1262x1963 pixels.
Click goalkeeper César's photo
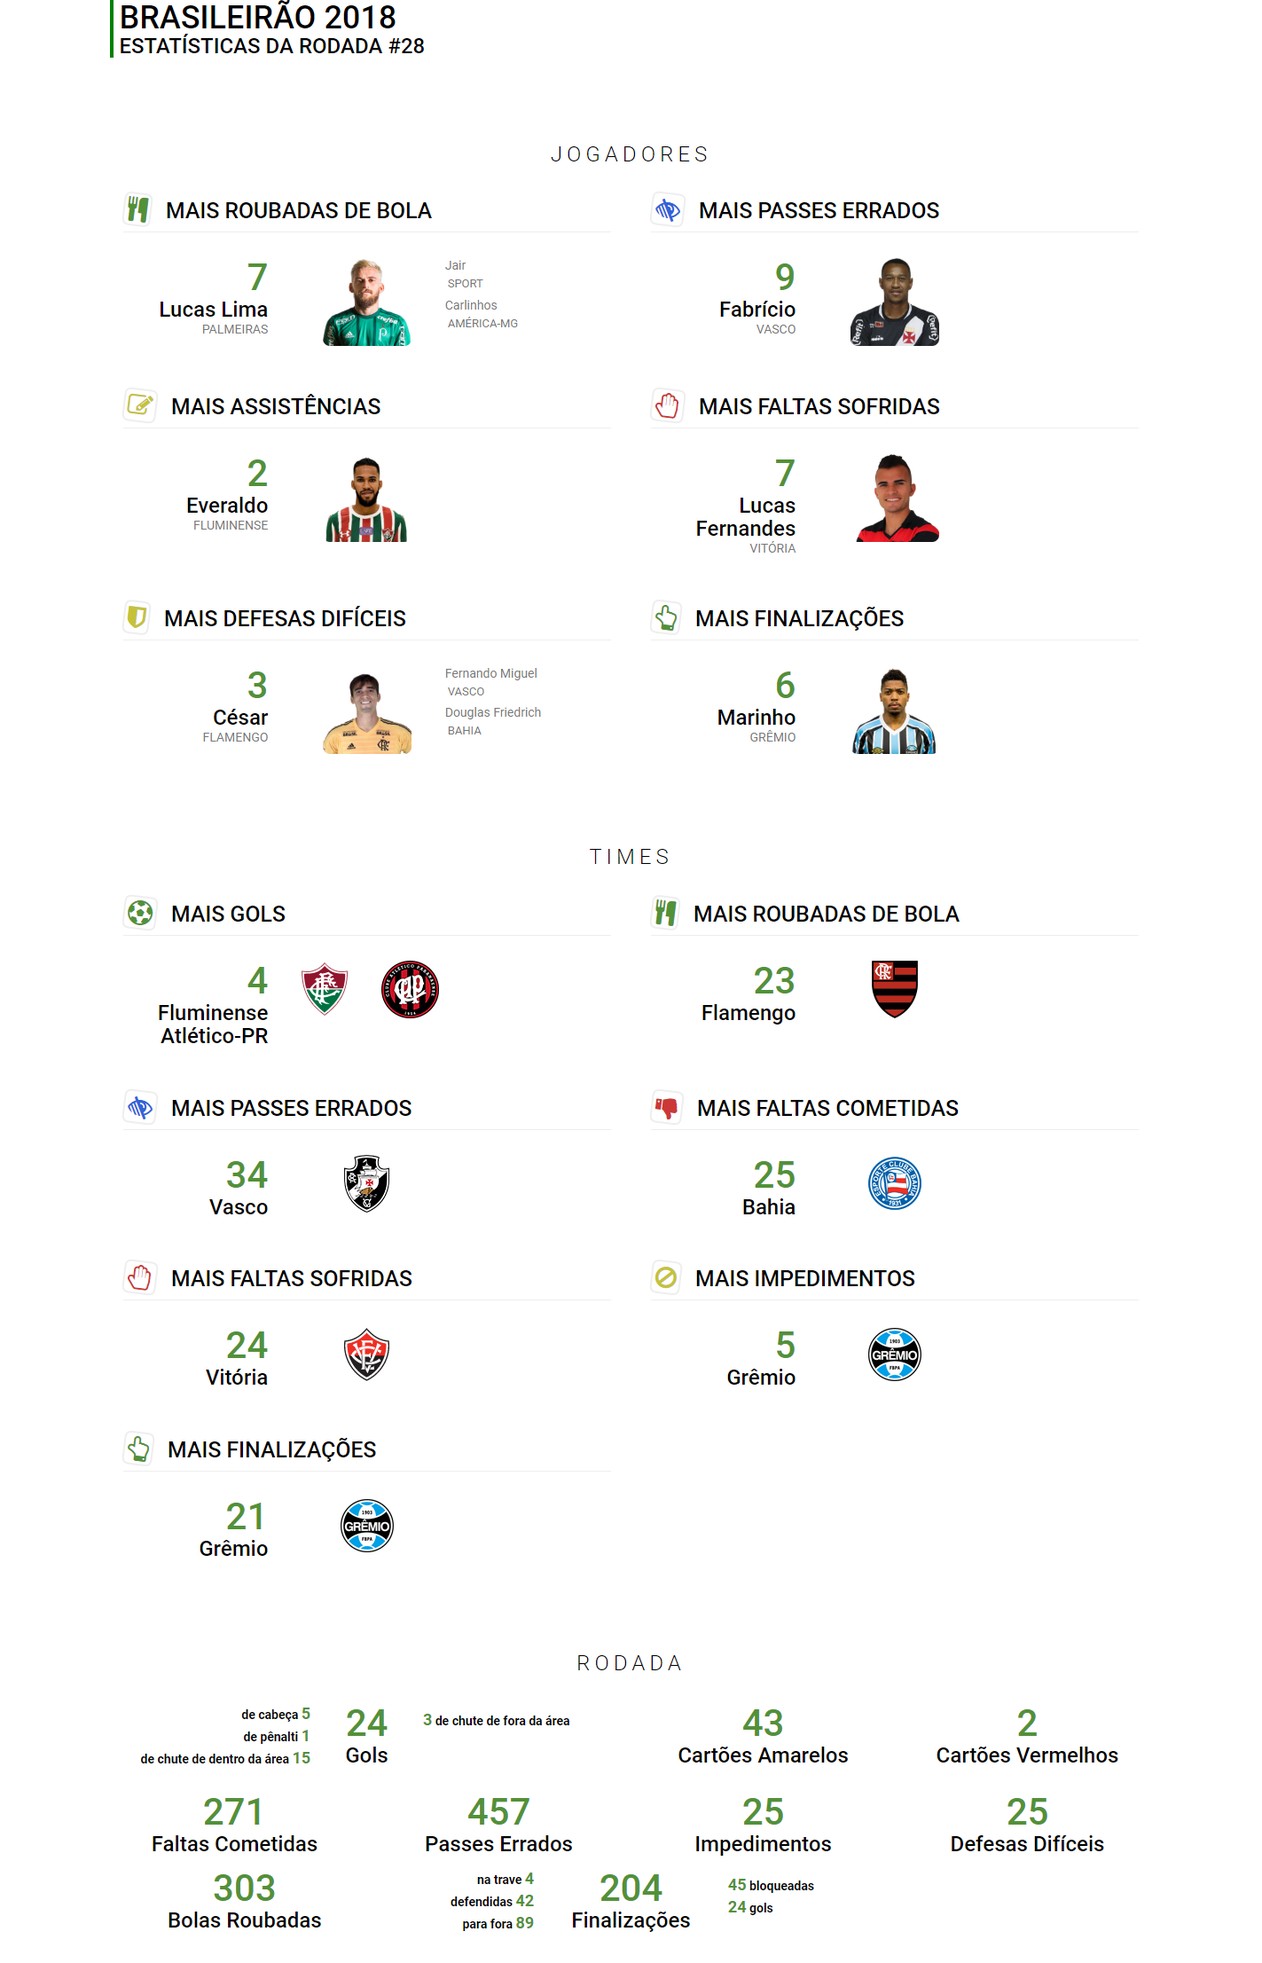click(x=367, y=713)
